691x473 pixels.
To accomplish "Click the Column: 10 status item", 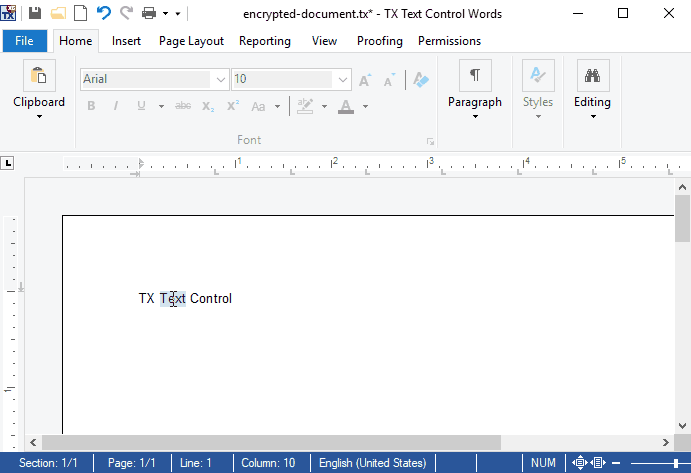I will click(x=268, y=463).
